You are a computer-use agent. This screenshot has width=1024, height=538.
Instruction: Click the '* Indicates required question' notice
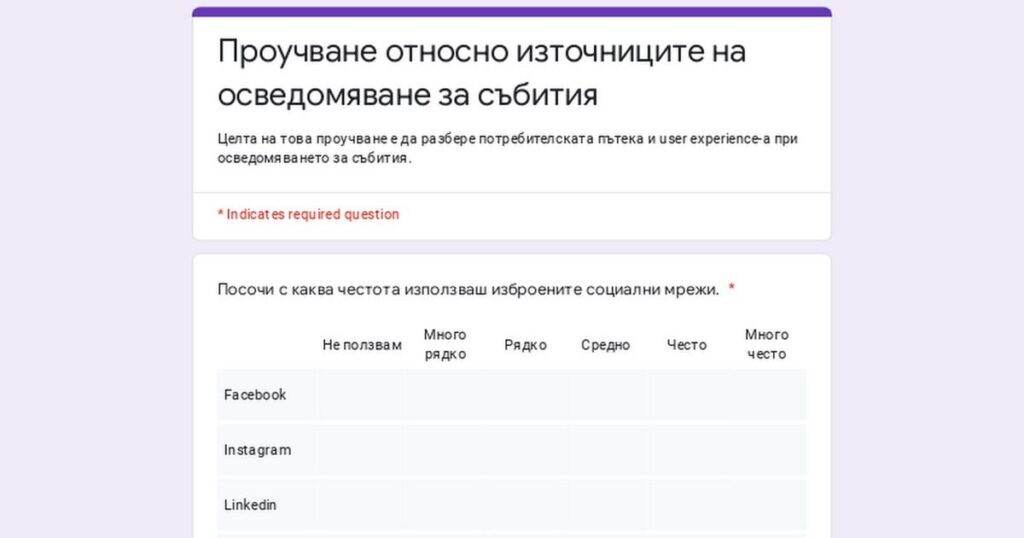[x=308, y=214]
